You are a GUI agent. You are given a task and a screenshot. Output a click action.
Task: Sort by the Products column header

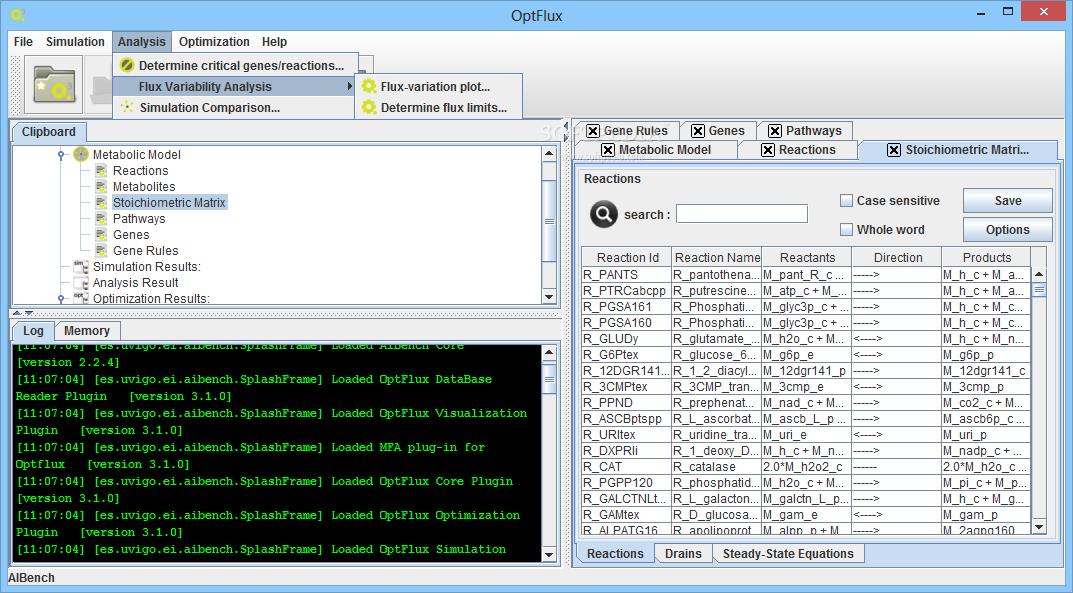pyautogui.click(x=987, y=257)
